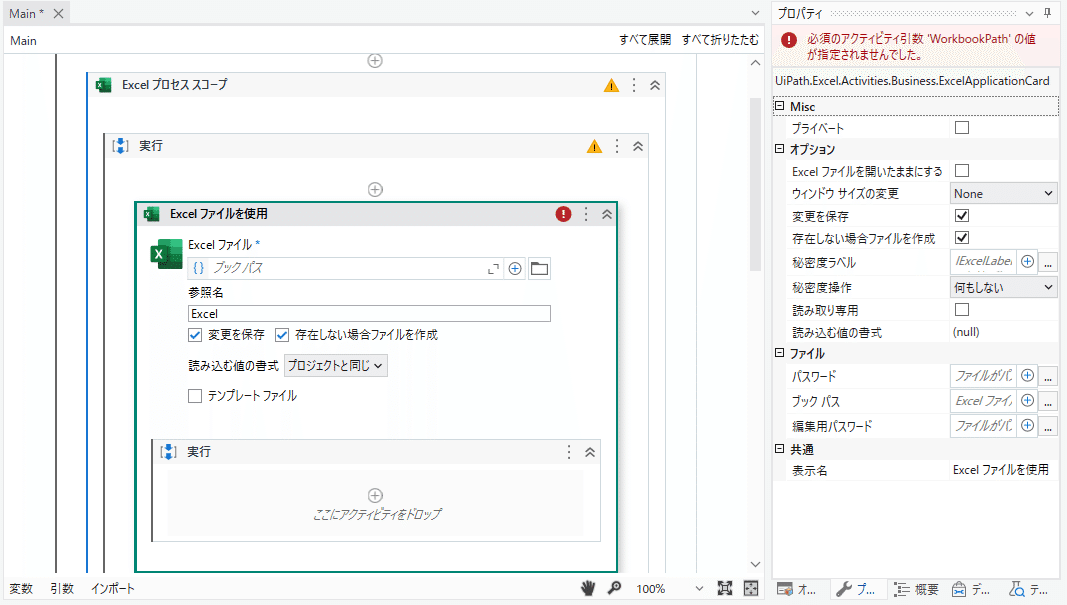Click plus icon in drop activity area
The image size is (1067, 605).
(x=375, y=495)
